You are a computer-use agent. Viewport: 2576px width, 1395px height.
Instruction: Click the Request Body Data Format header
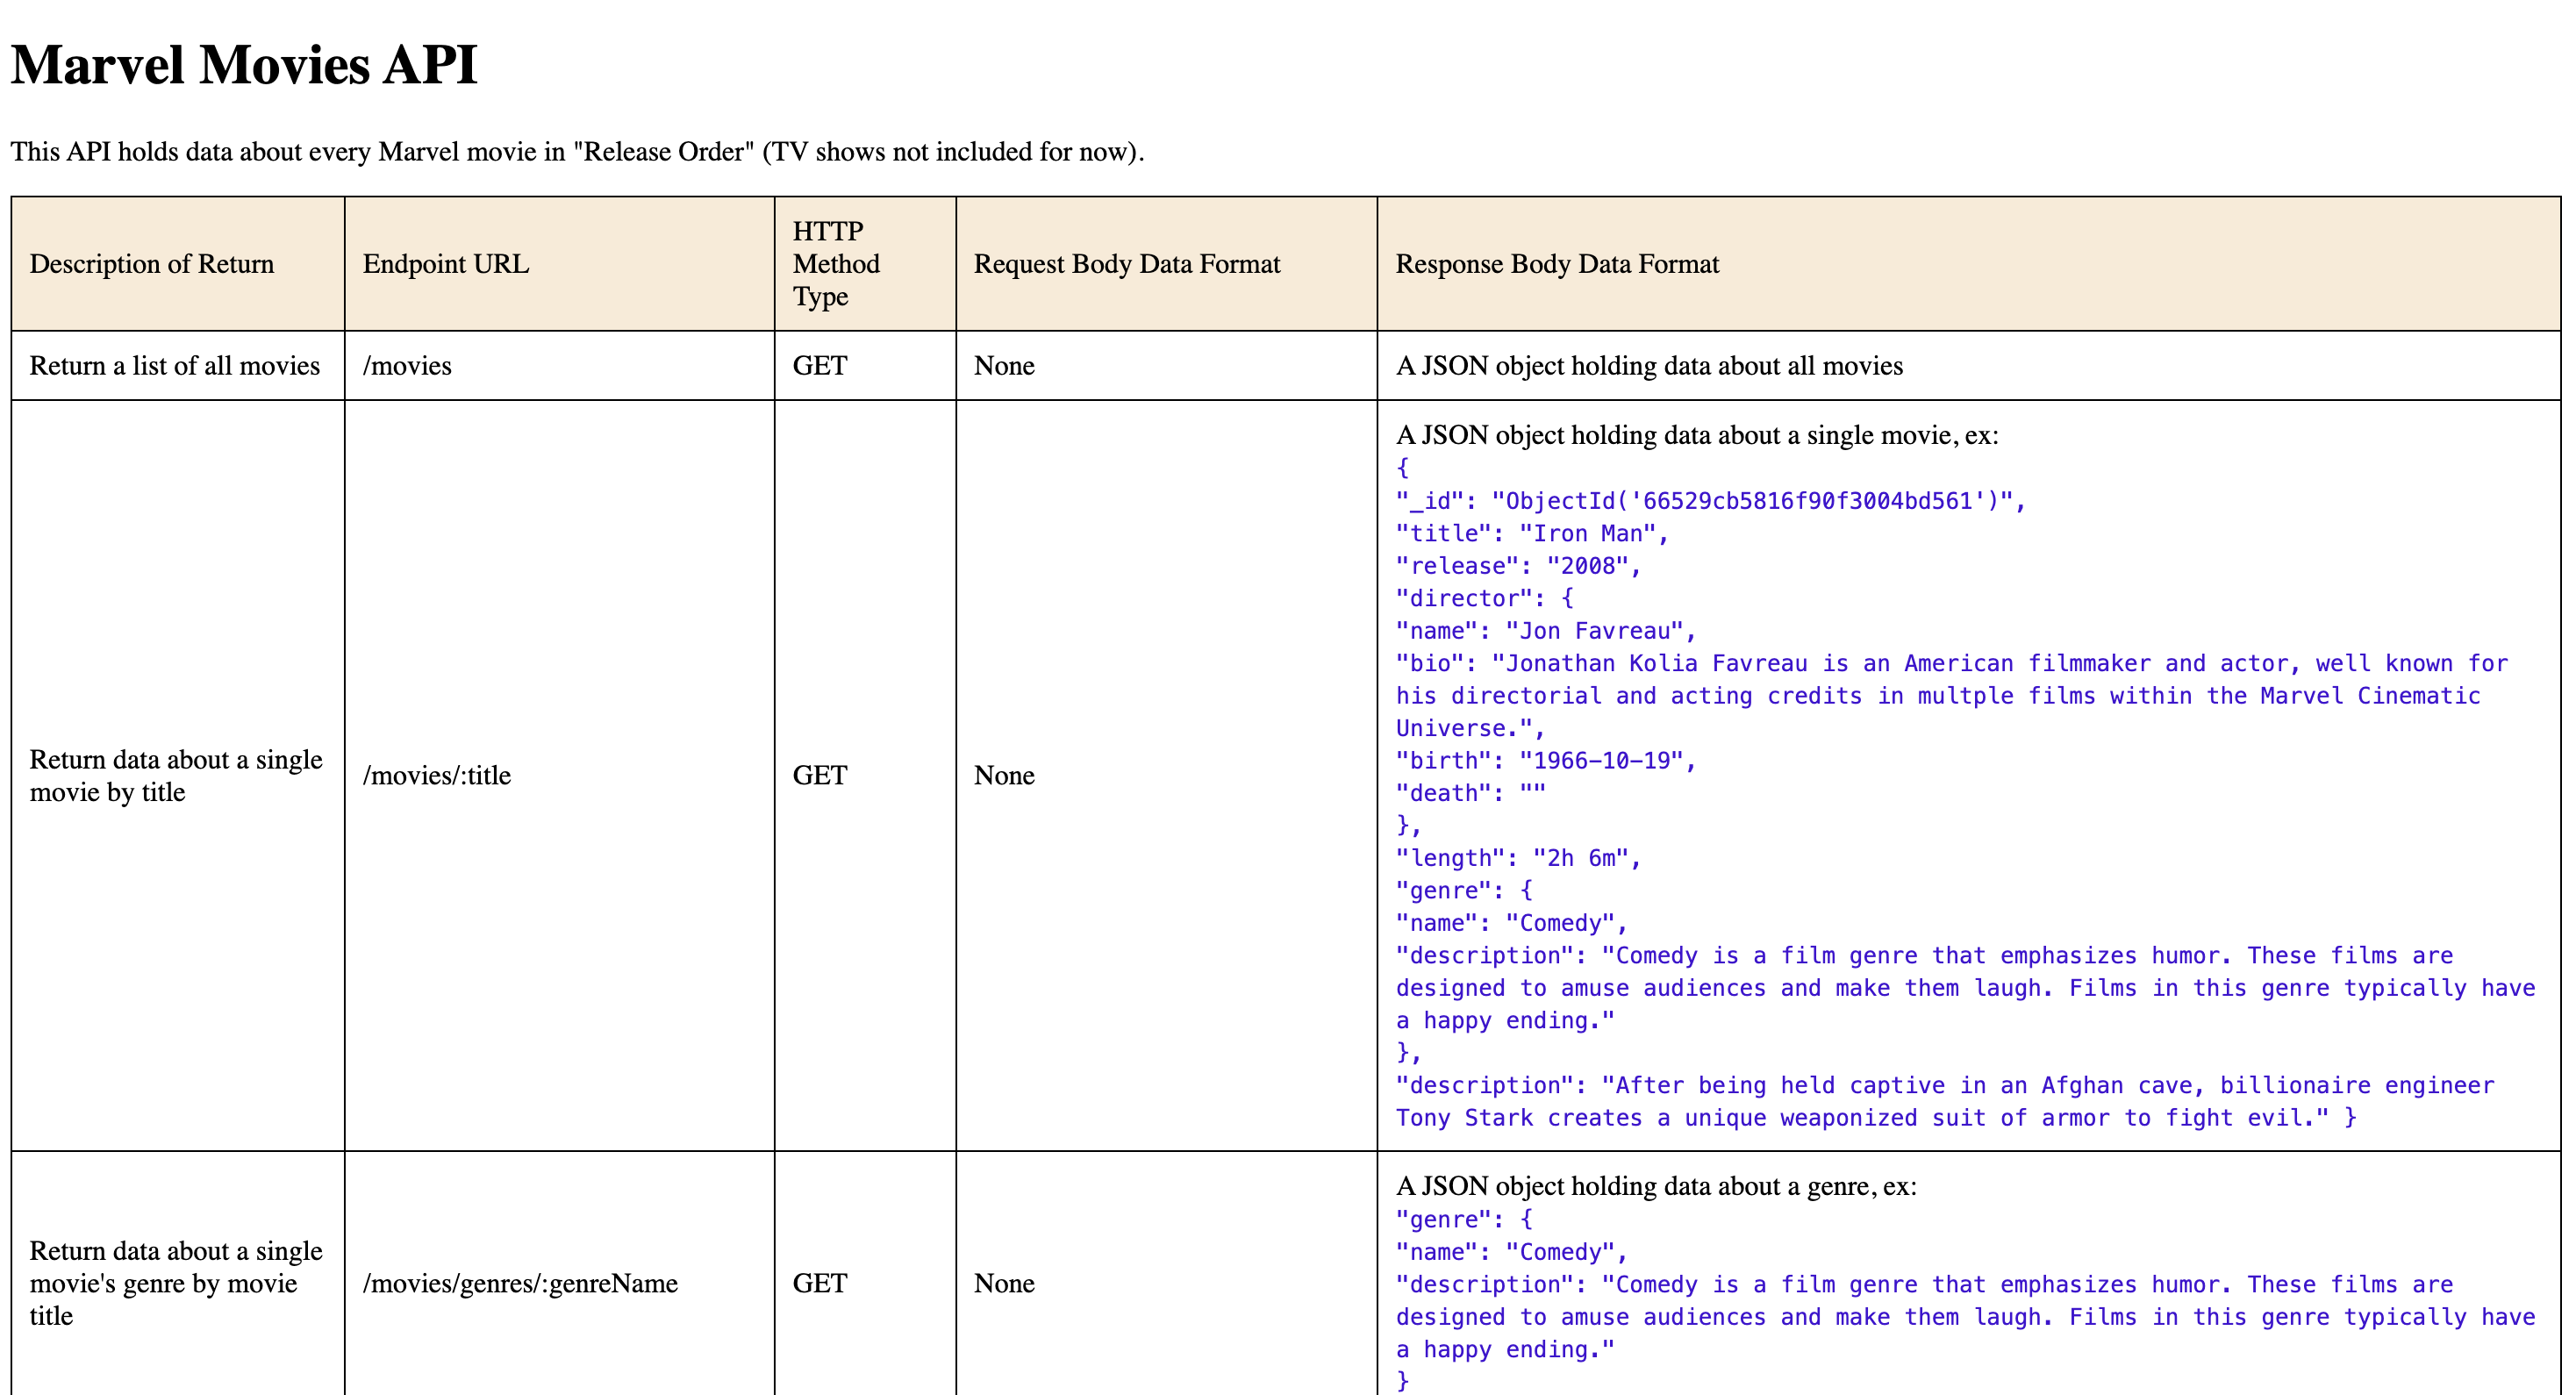[x=1126, y=264]
